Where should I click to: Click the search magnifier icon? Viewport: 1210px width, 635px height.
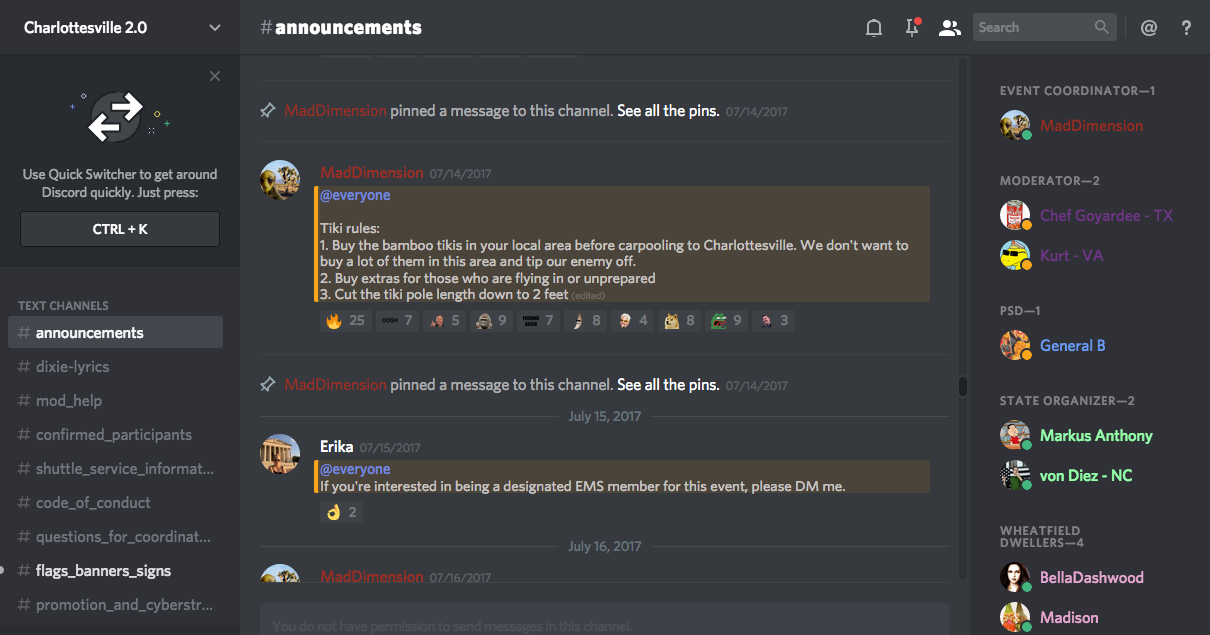click(1102, 27)
